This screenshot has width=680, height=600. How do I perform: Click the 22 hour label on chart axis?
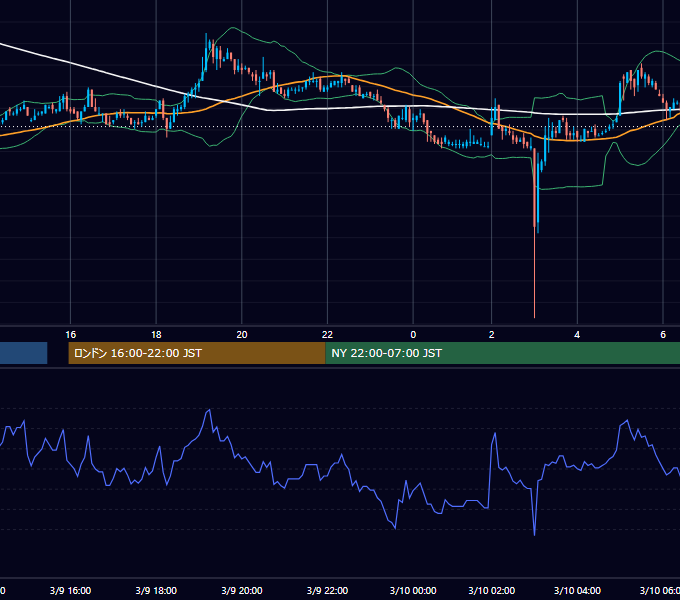point(327,335)
